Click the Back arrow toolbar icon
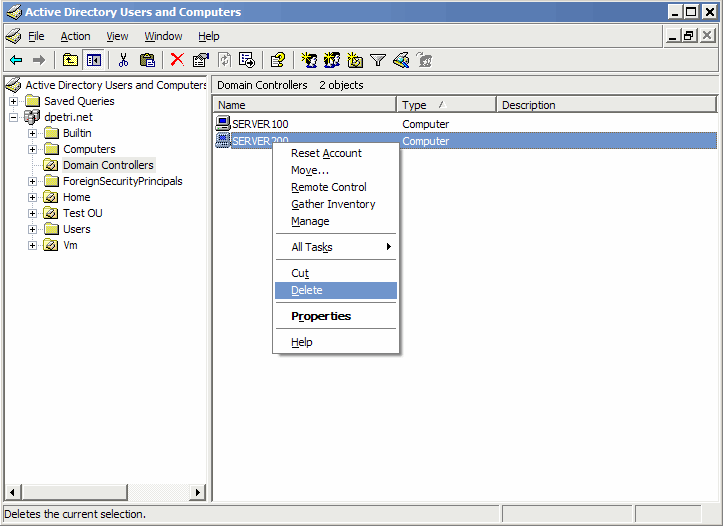The width and height of the screenshot is (723, 526). 16,60
